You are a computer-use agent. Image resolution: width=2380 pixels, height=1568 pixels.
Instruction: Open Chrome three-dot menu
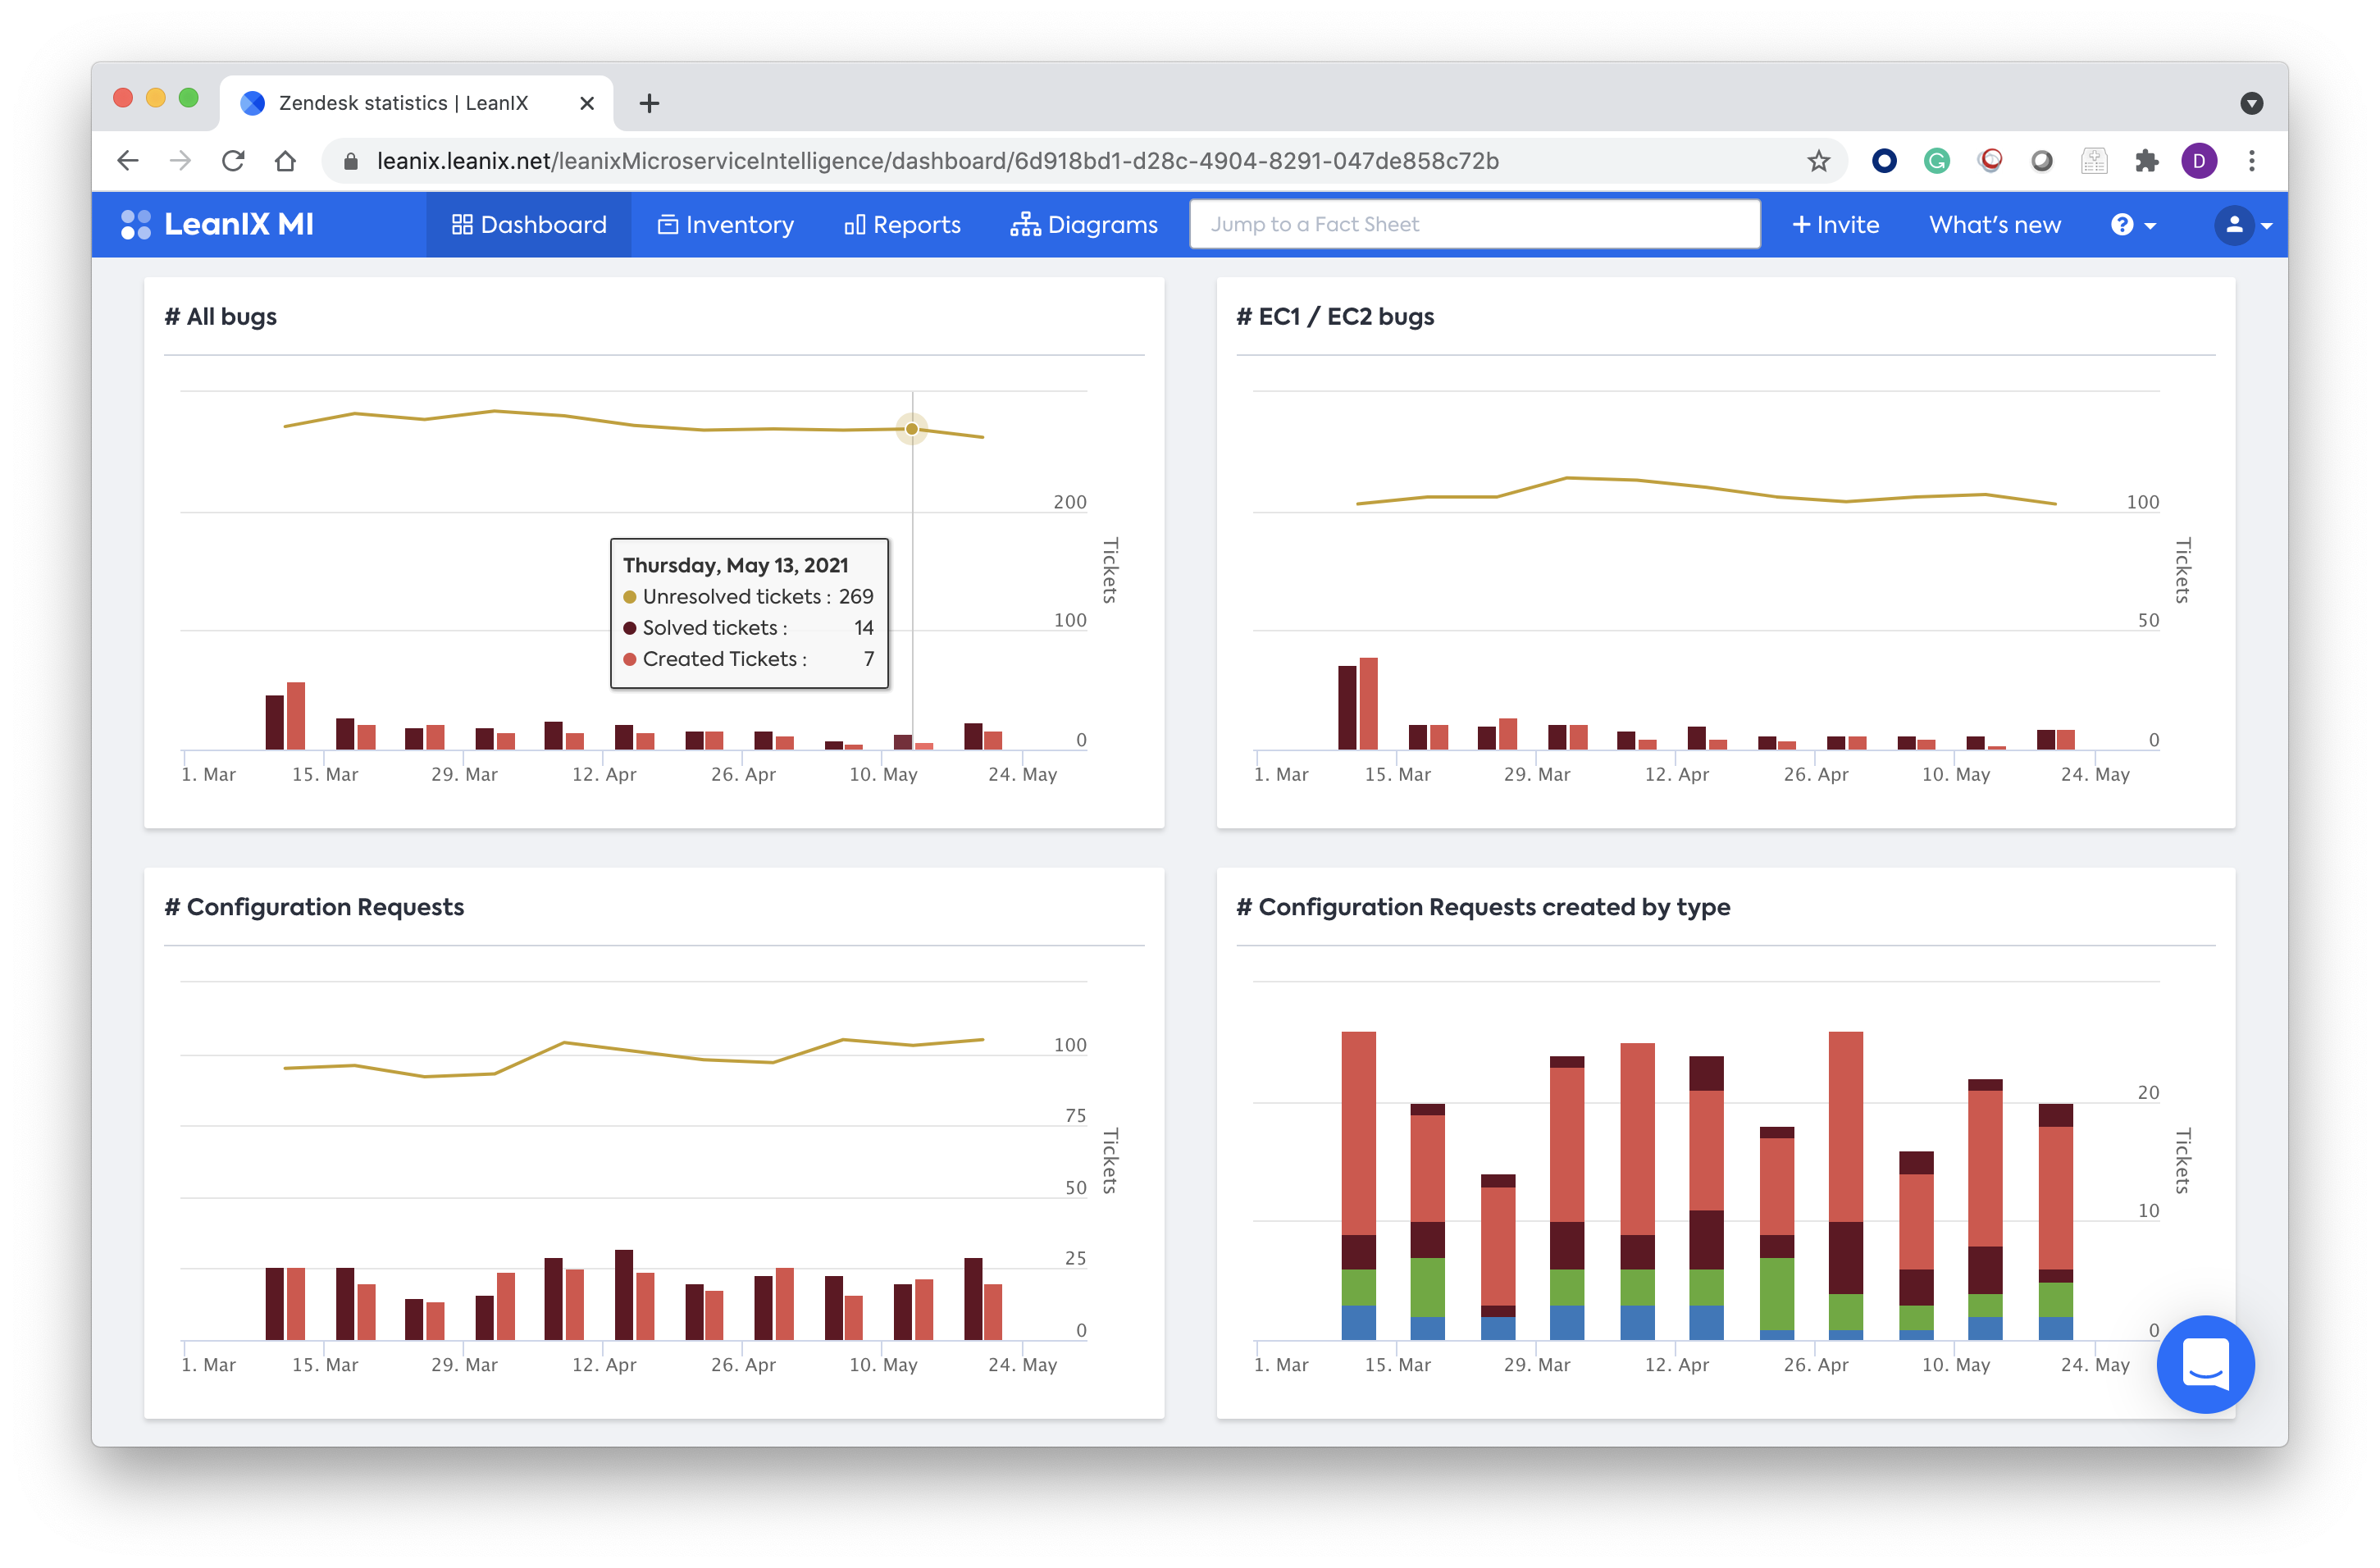click(x=2251, y=161)
